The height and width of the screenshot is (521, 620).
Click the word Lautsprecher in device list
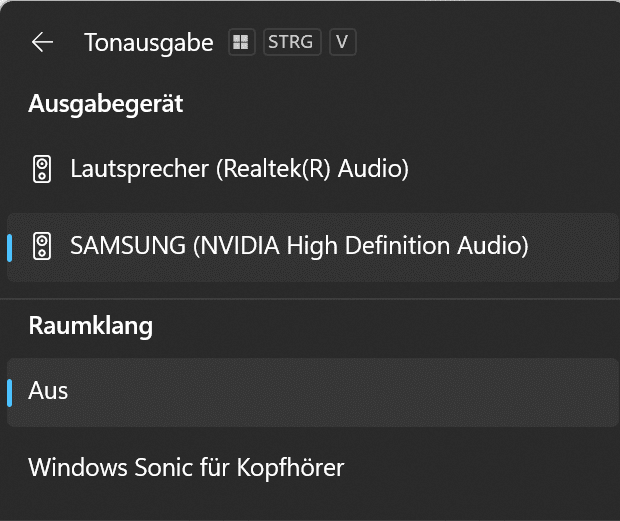click(x=140, y=169)
